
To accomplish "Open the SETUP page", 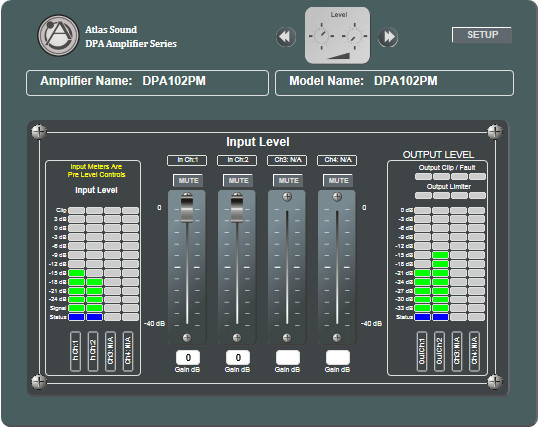I will (x=482, y=35).
